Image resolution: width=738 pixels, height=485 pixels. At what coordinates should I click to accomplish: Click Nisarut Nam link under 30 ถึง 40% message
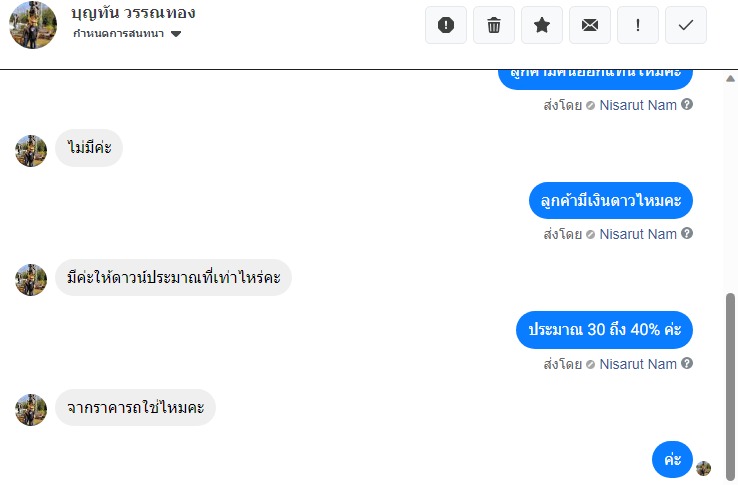point(638,364)
